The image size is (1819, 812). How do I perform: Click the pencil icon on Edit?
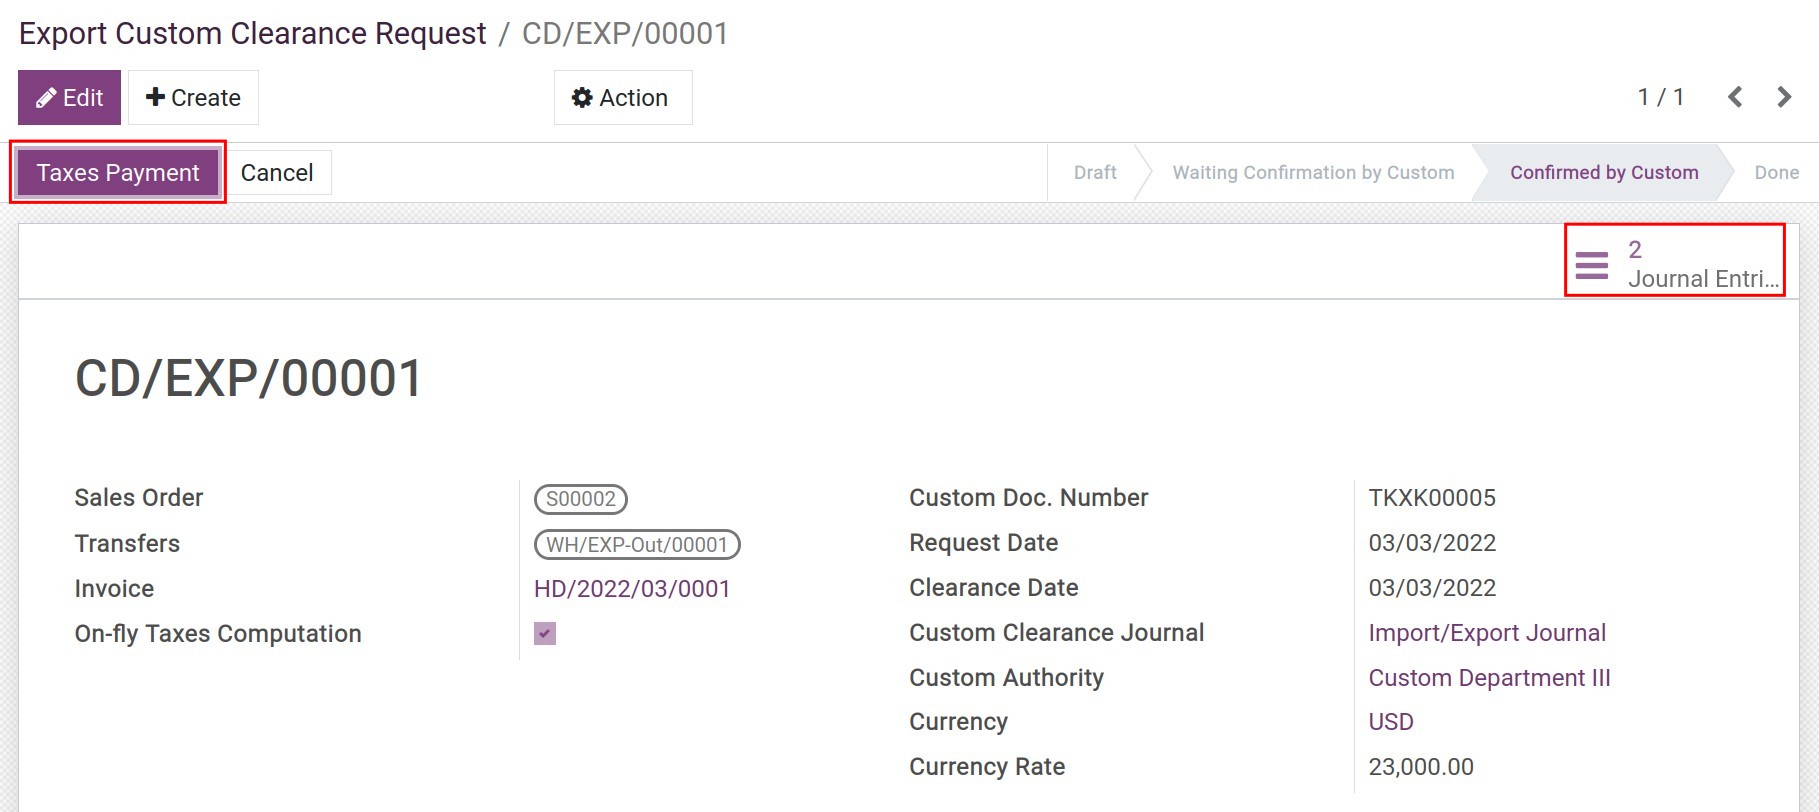[x=46, y=98]
